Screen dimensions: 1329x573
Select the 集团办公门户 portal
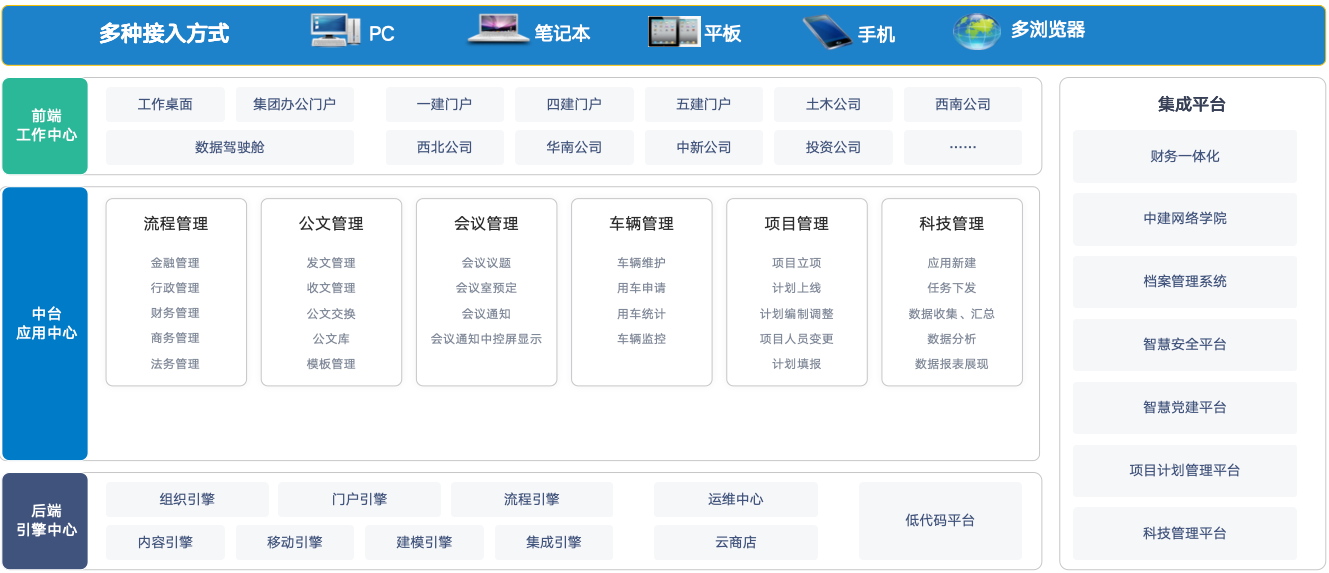pyautogui.click(x=295, y=104)
